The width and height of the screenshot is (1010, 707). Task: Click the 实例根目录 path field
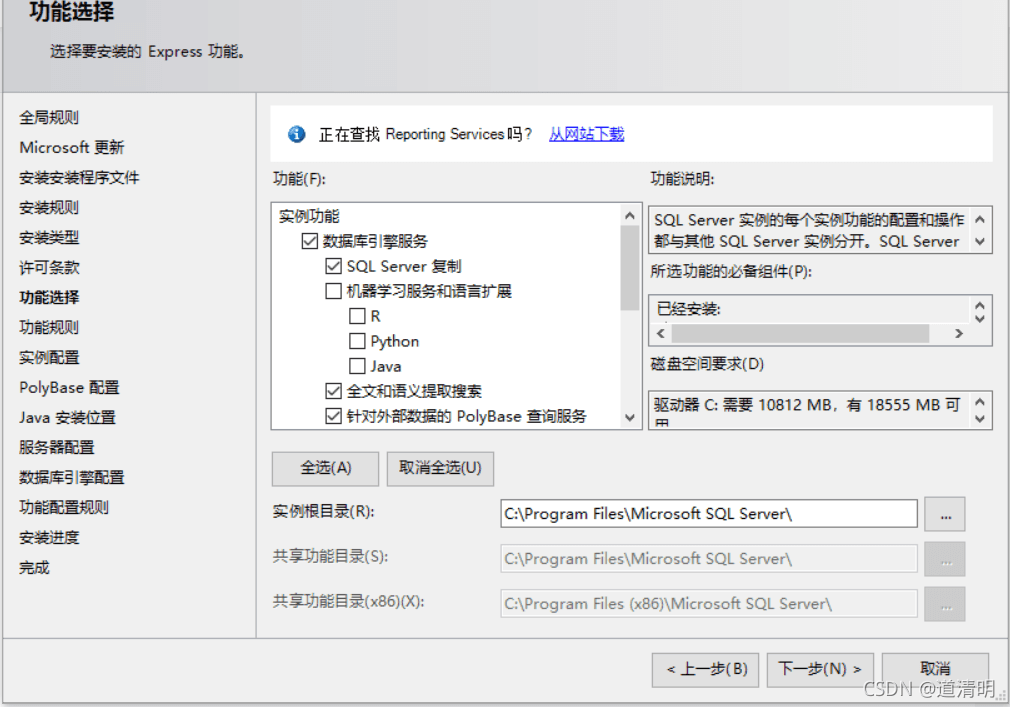pos(709,514)
